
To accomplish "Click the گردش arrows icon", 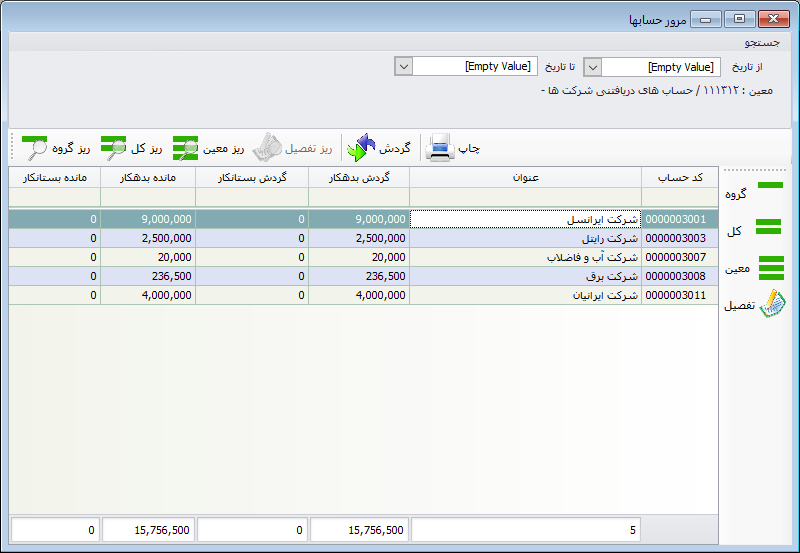I will pyautogui.click(x=361, y=147).
